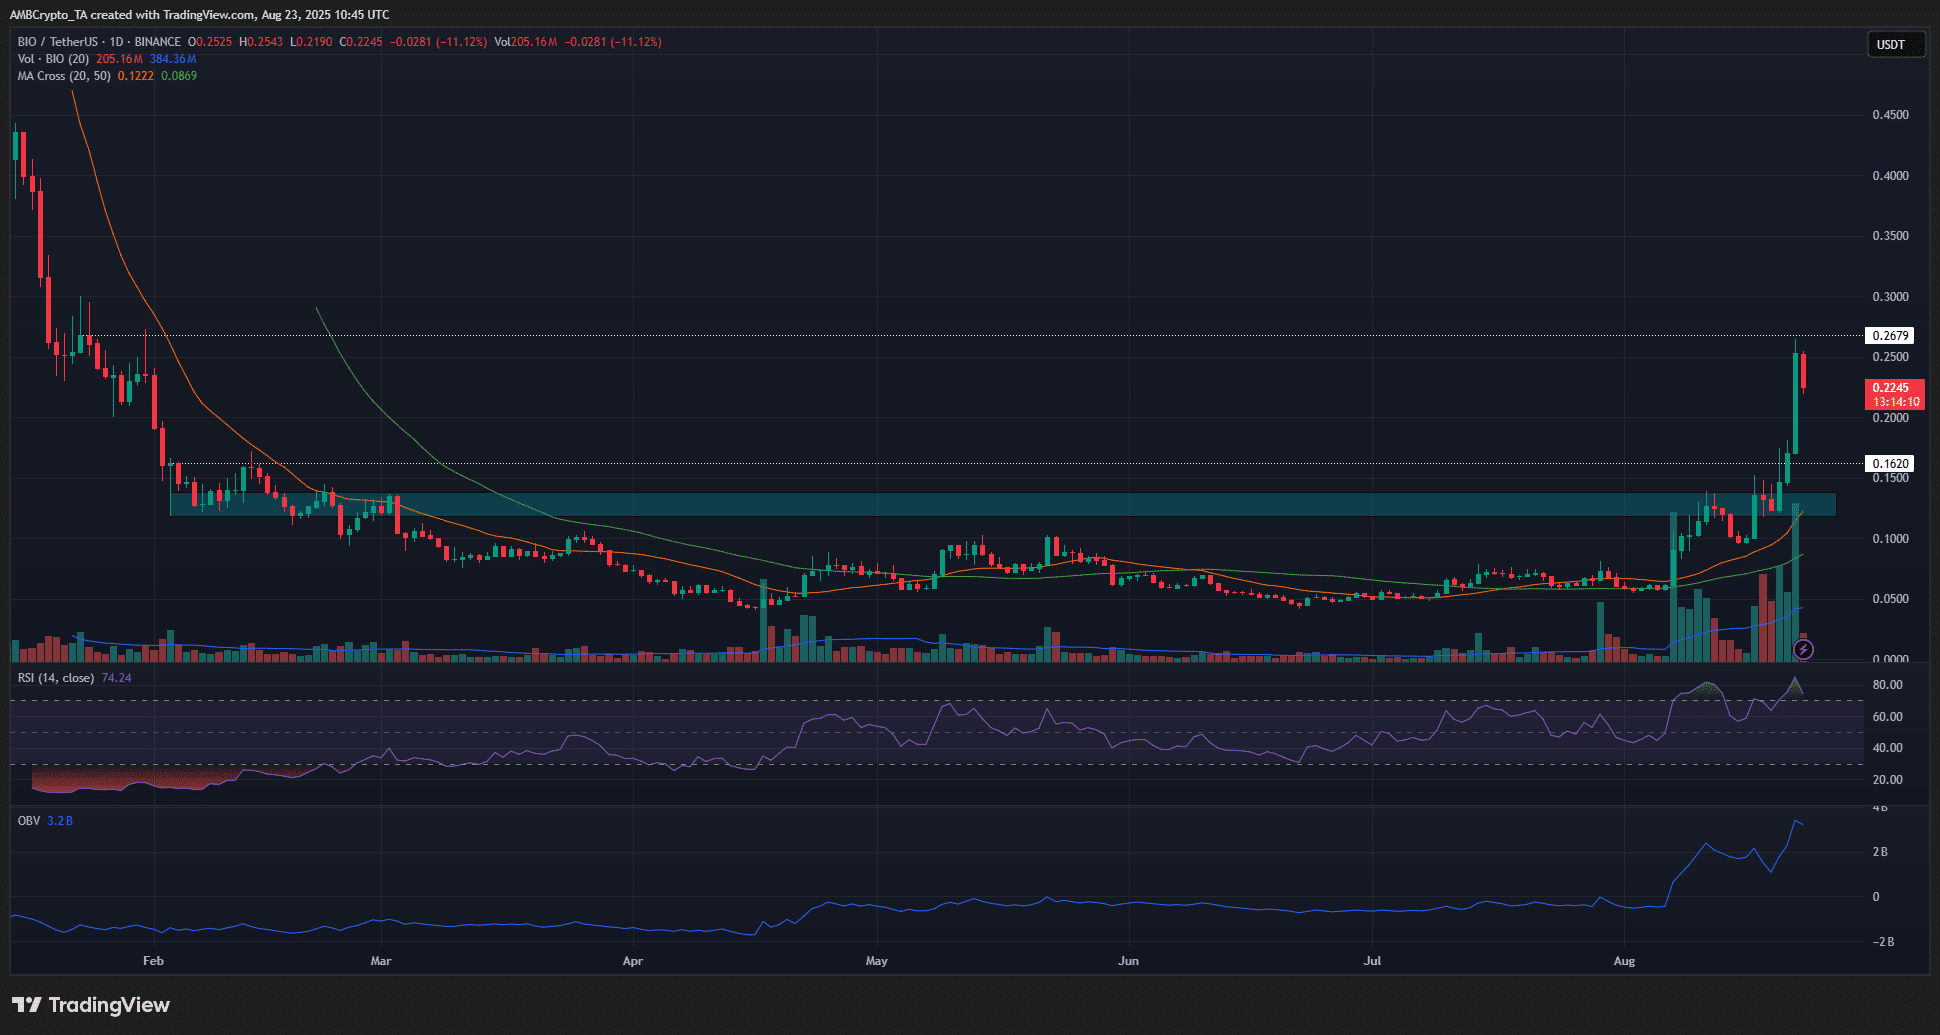Click the 0.2679 horizontal line price label
1940x1035 pixels.
coord(1890,336)
